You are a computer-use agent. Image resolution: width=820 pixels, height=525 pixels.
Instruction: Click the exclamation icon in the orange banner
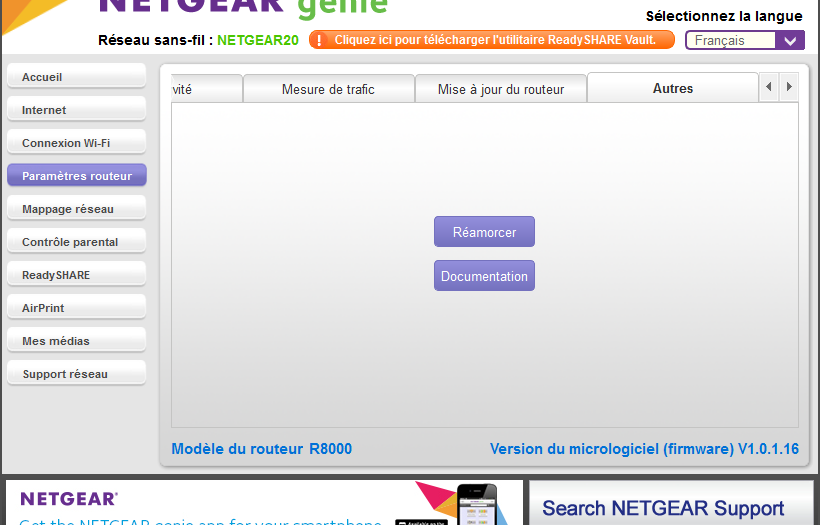[319, 40]
